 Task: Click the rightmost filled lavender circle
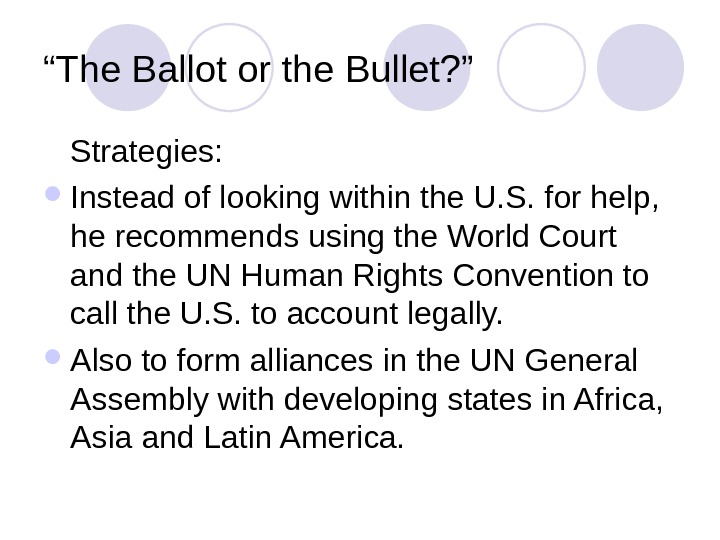640,67
